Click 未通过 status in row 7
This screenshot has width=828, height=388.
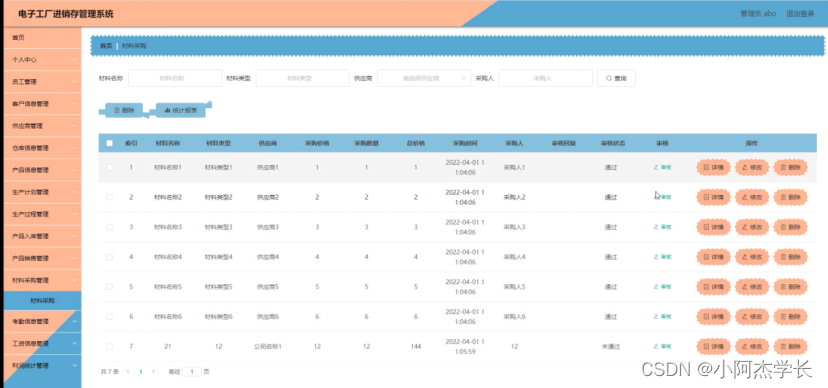[x=611, y=346]
